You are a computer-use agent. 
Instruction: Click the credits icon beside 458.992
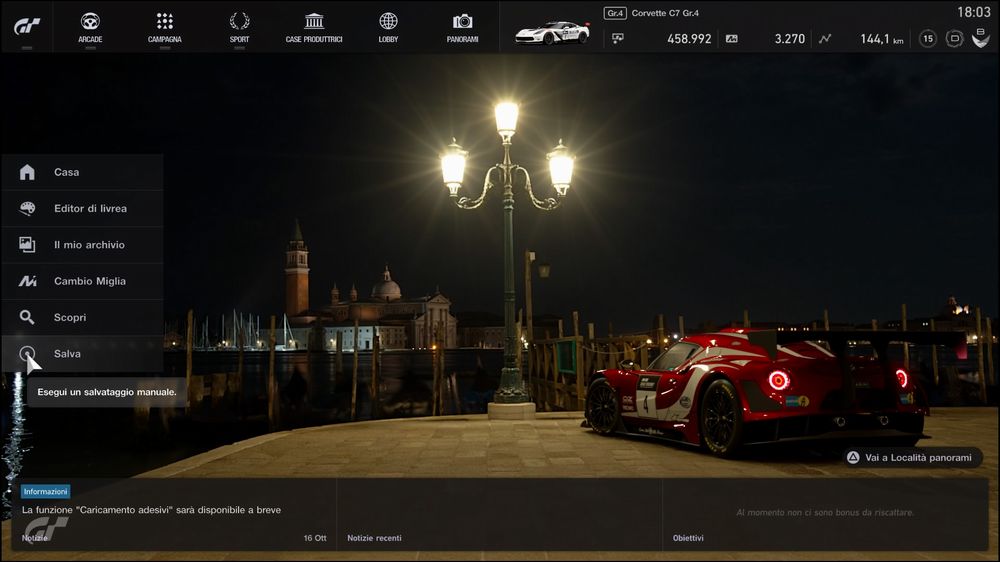click(617, 39)
